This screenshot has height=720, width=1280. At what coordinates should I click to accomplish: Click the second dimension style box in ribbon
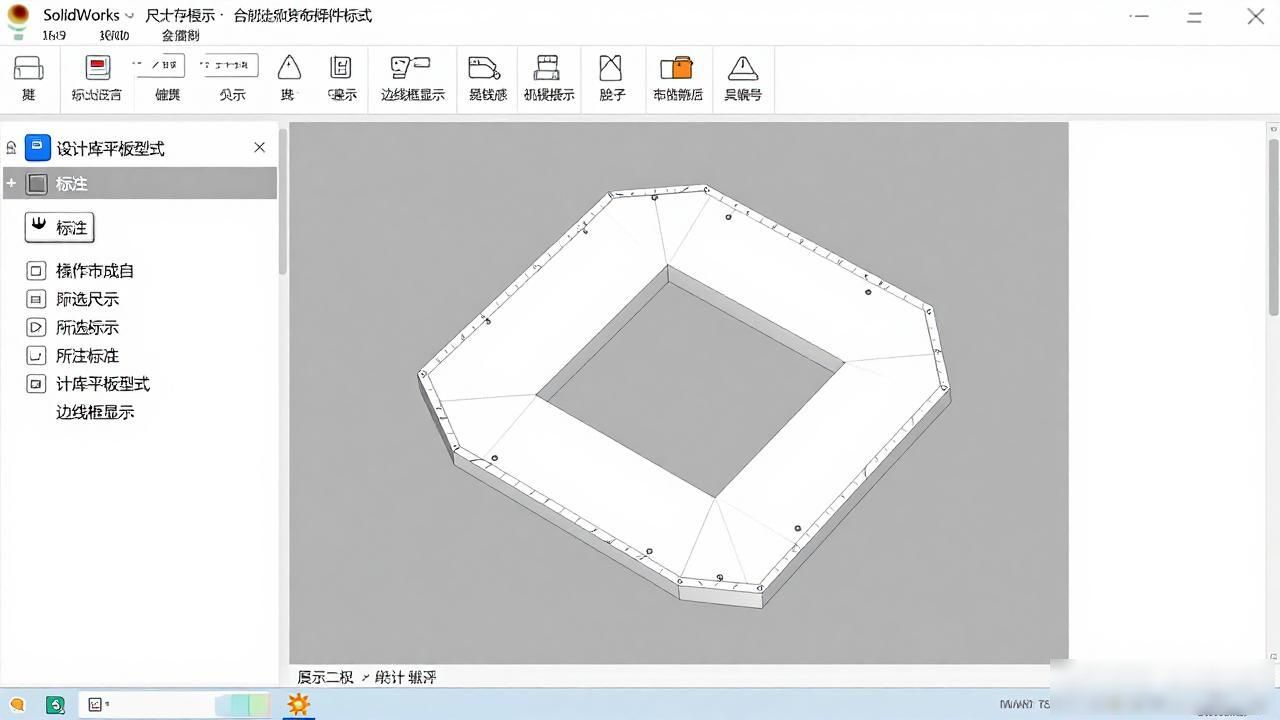229,66
